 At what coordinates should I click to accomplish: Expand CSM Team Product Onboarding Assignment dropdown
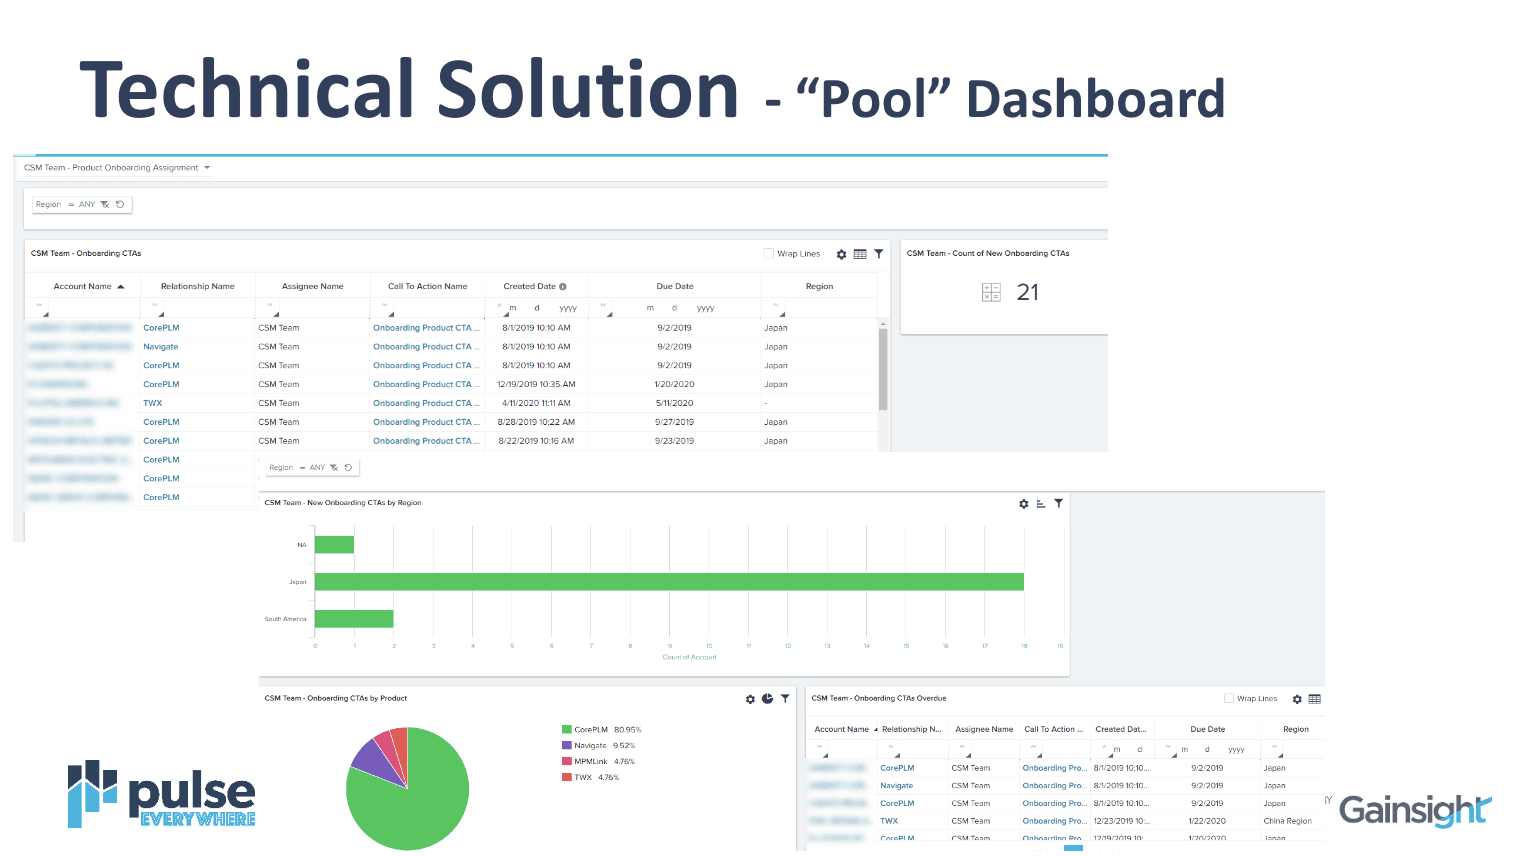coord(207,168)
